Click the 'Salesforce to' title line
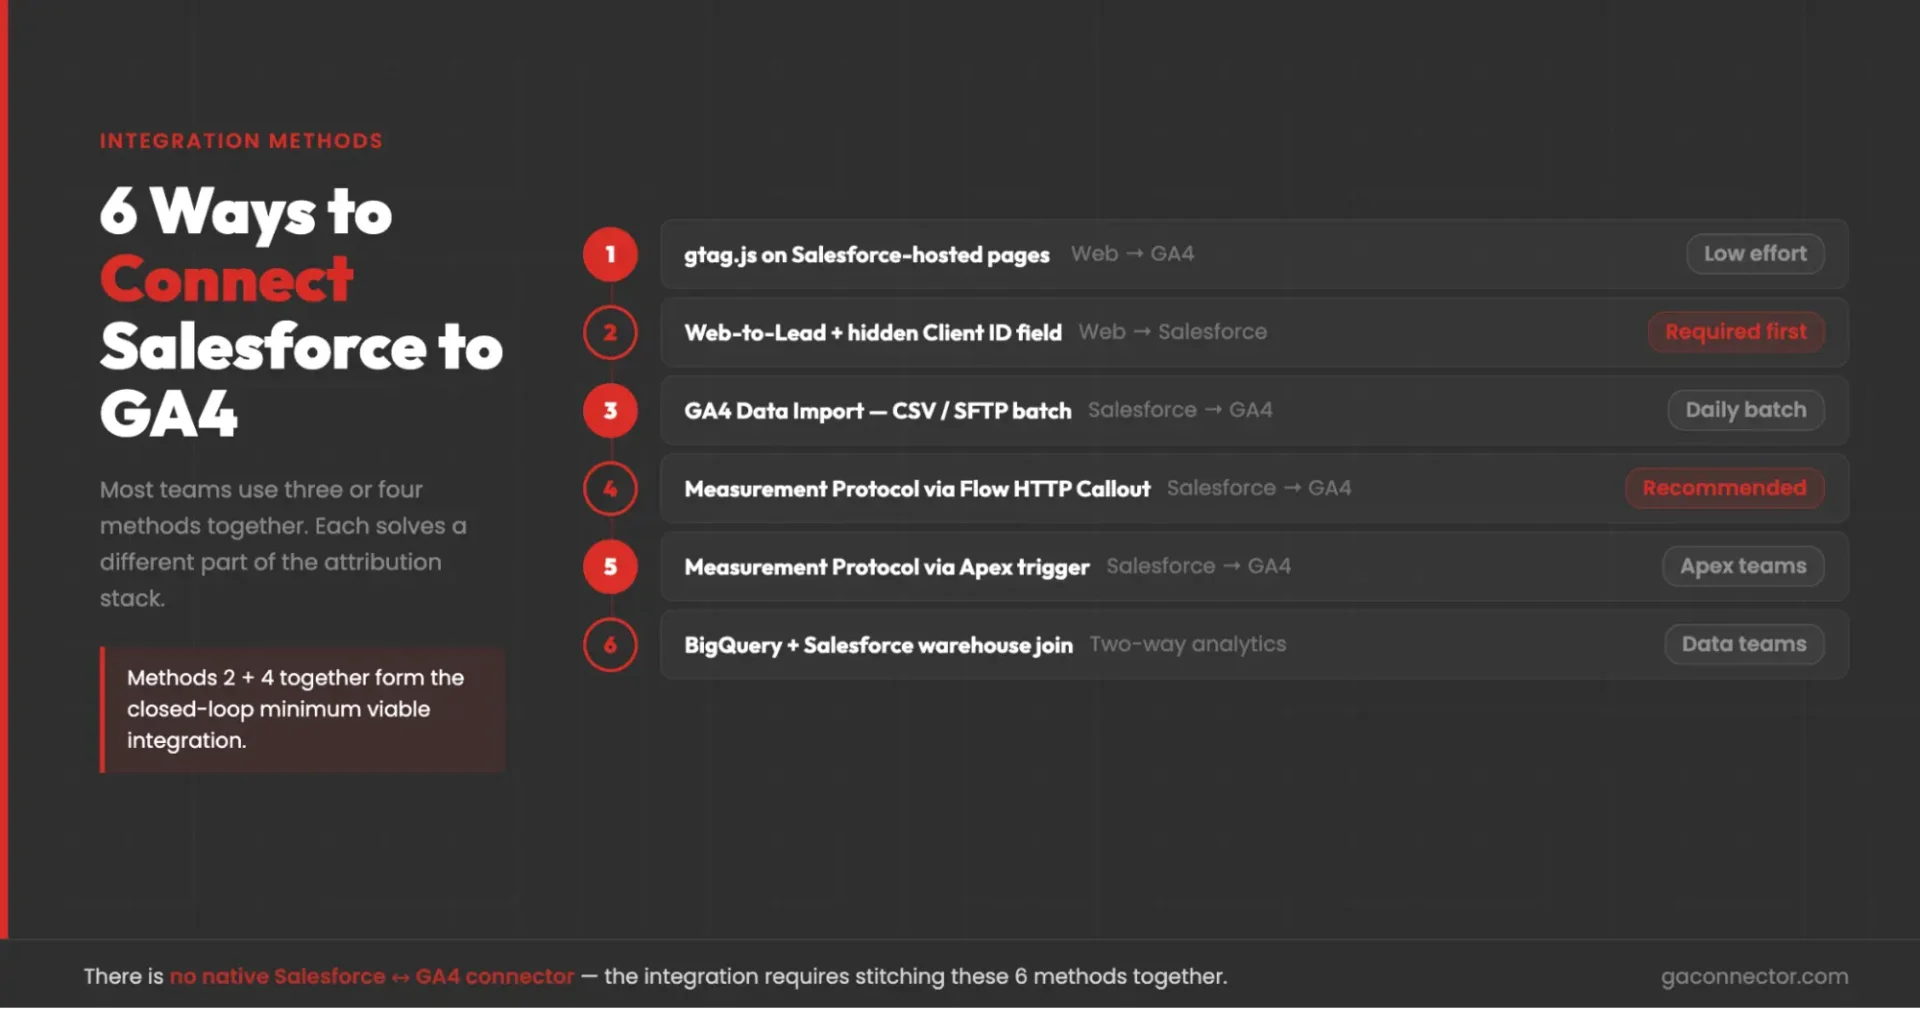The height and width of the screenshot is (1009, 1920). coord(301,347)
